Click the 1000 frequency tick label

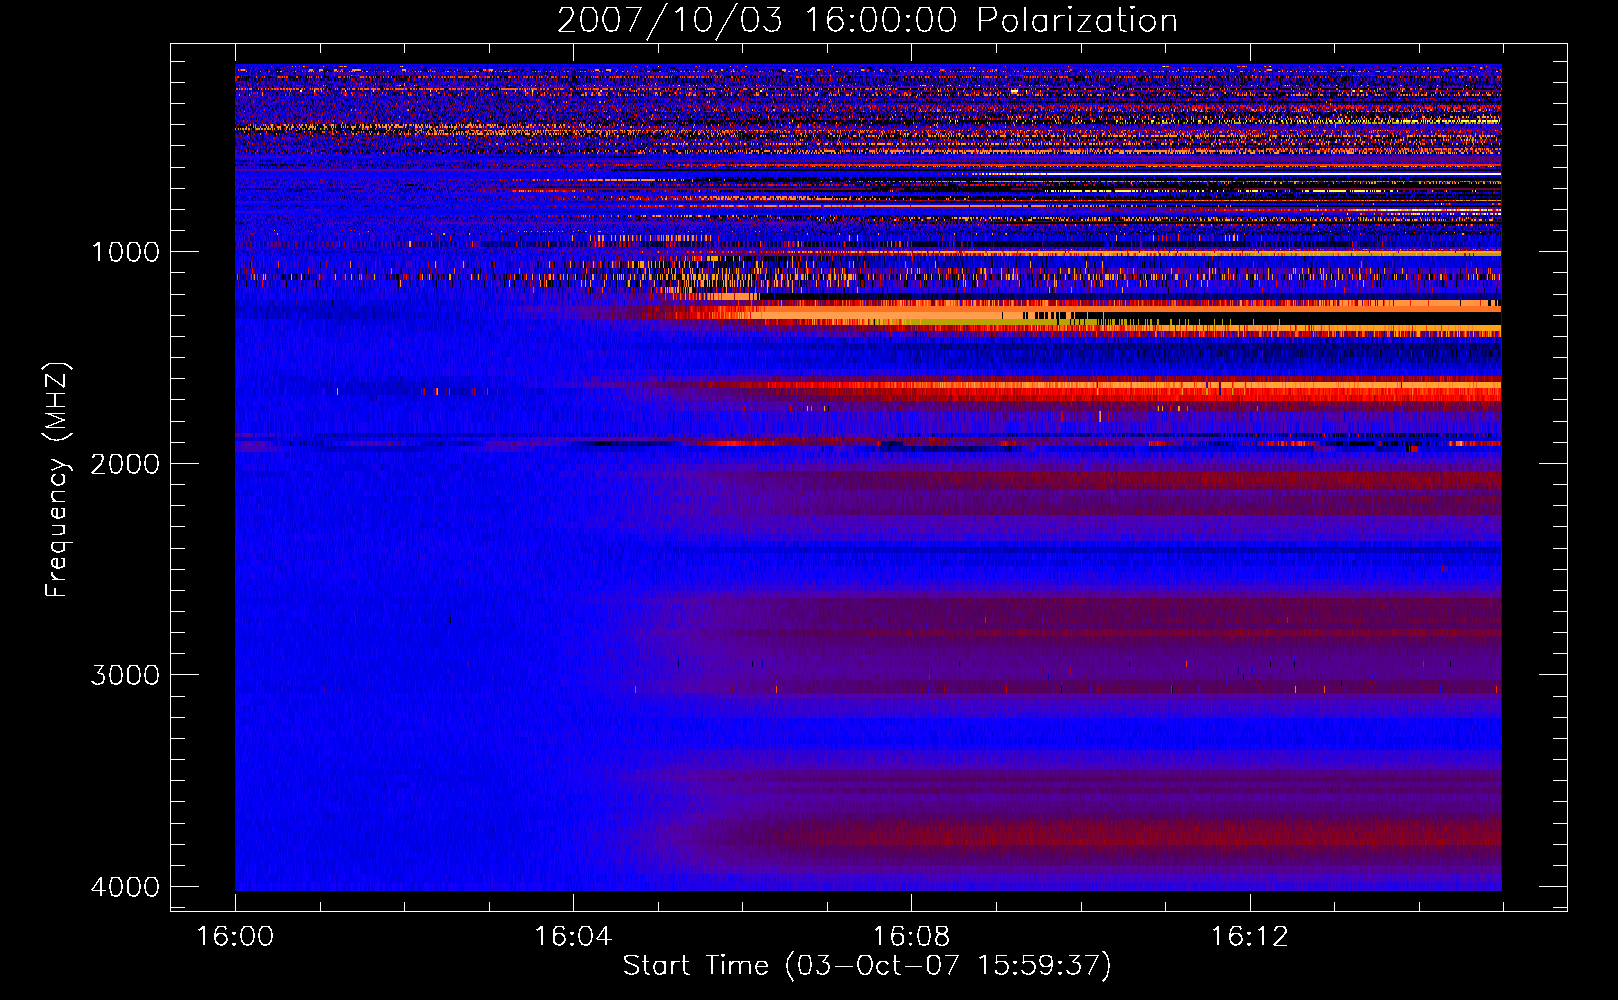pyautogui.click(x=125, y=252)
